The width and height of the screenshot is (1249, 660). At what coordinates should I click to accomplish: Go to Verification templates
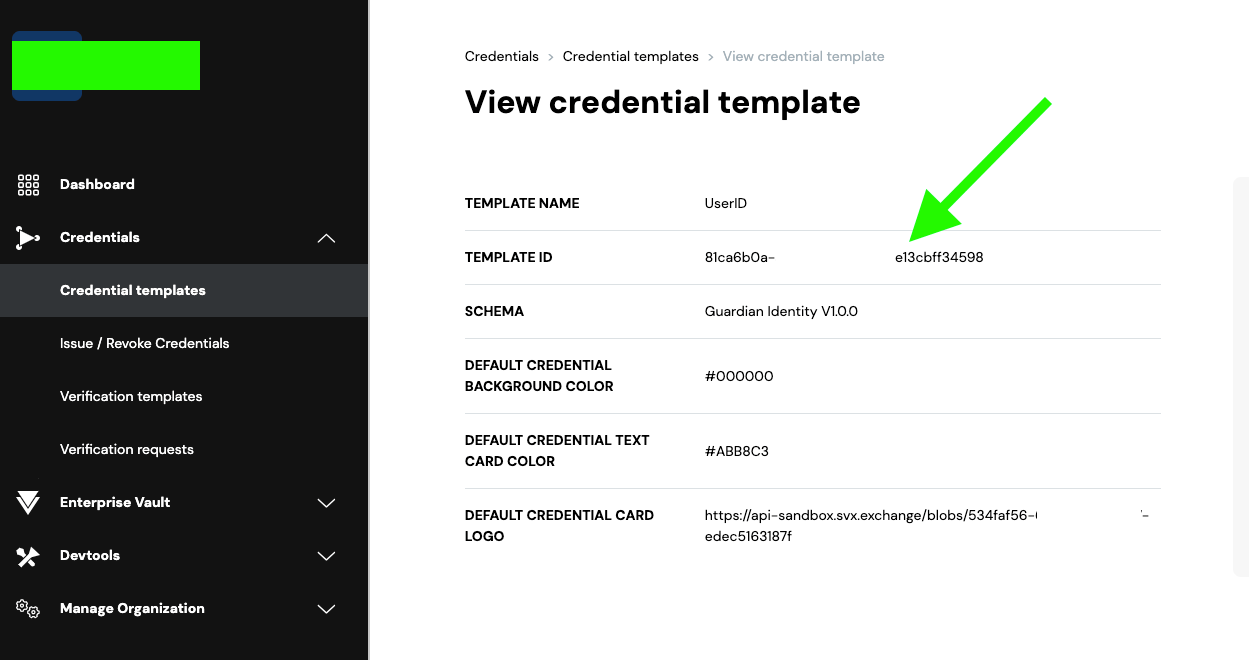pyautogui.click(x=131, y=396)
